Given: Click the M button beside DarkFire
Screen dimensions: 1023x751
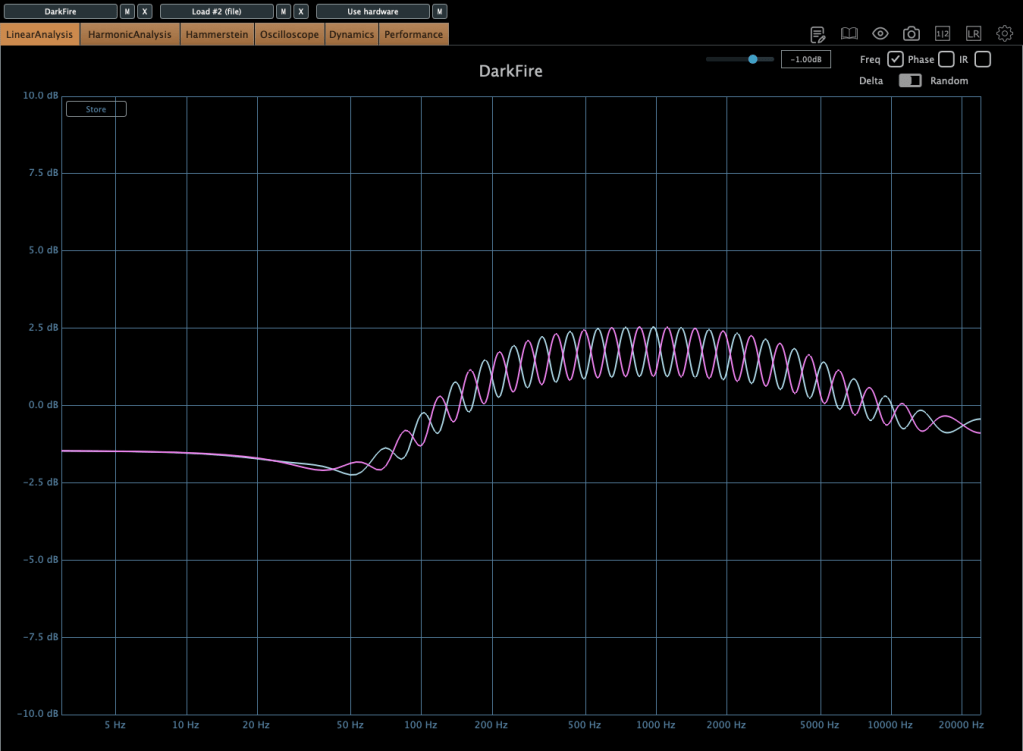Looking at the screenshot, I should tap(127, 12).
